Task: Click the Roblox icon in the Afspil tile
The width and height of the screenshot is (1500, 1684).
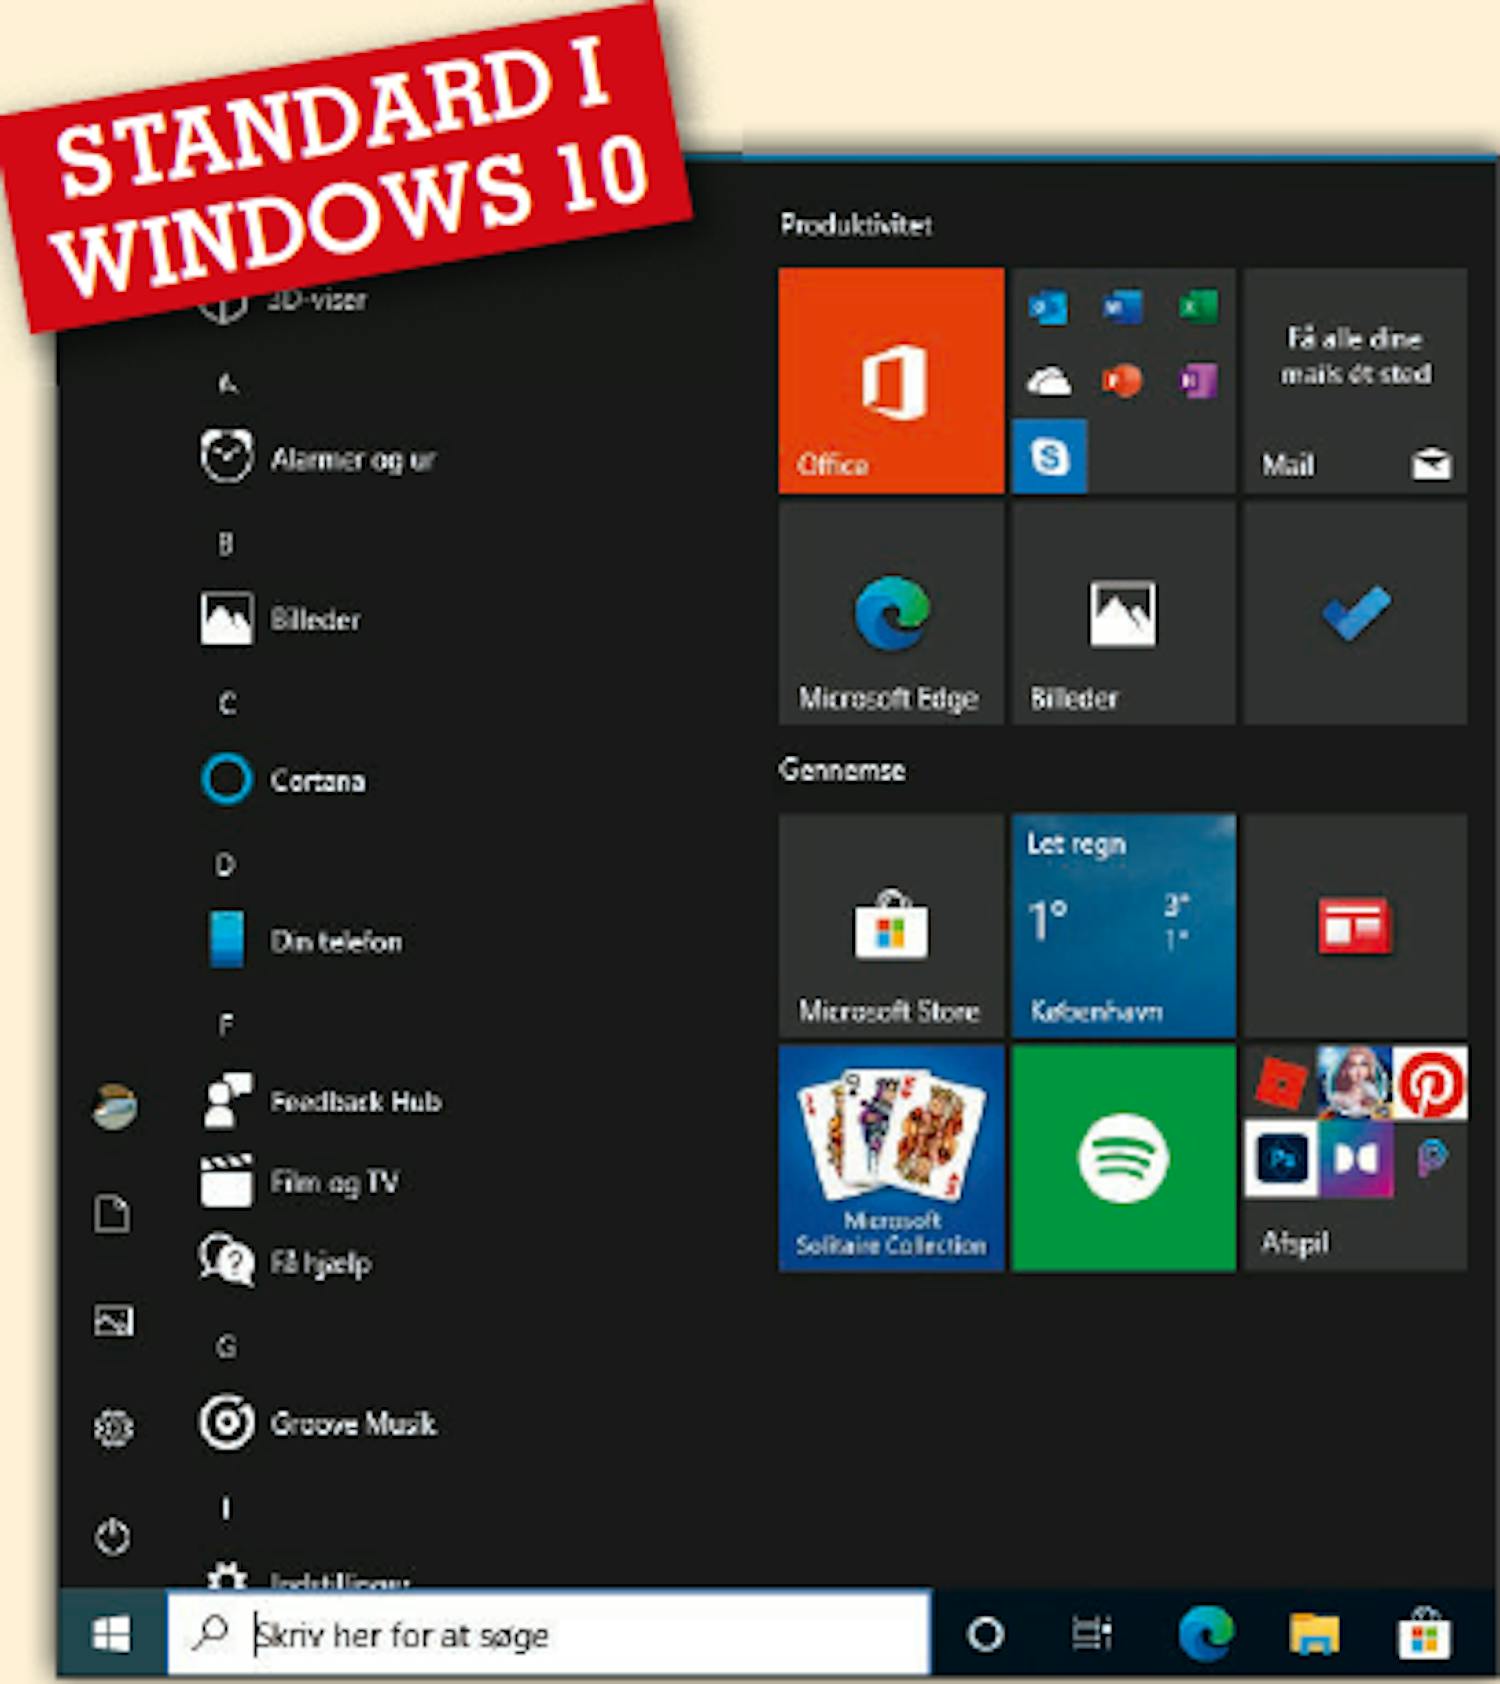Action: (1281, 1083)
